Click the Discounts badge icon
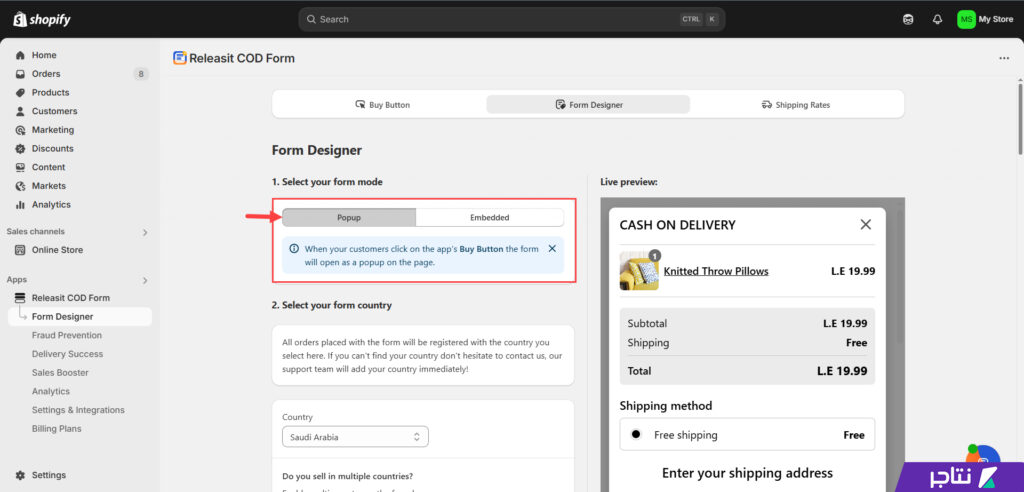Viewport: 1024px width, 492px height. (20, 148)
